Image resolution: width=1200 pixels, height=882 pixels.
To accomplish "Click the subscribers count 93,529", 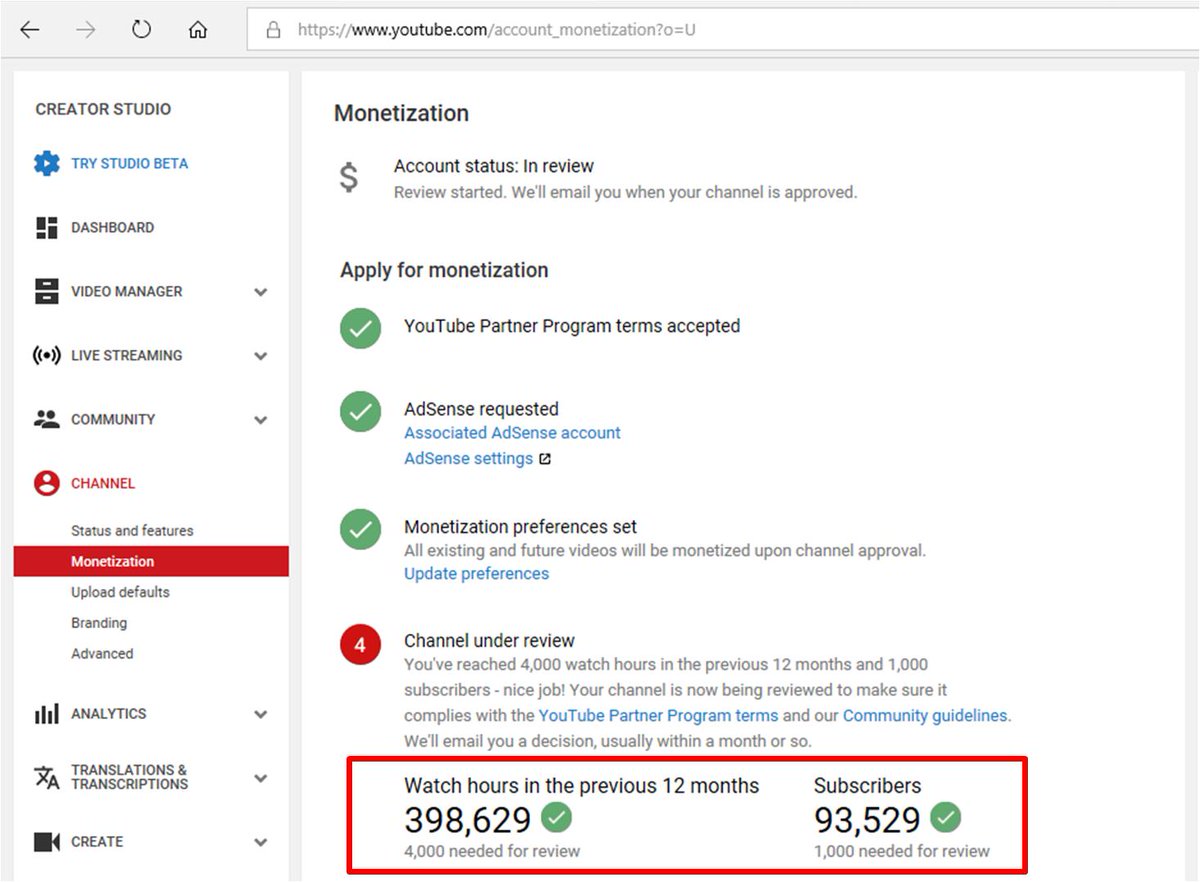I will (867, 820).
